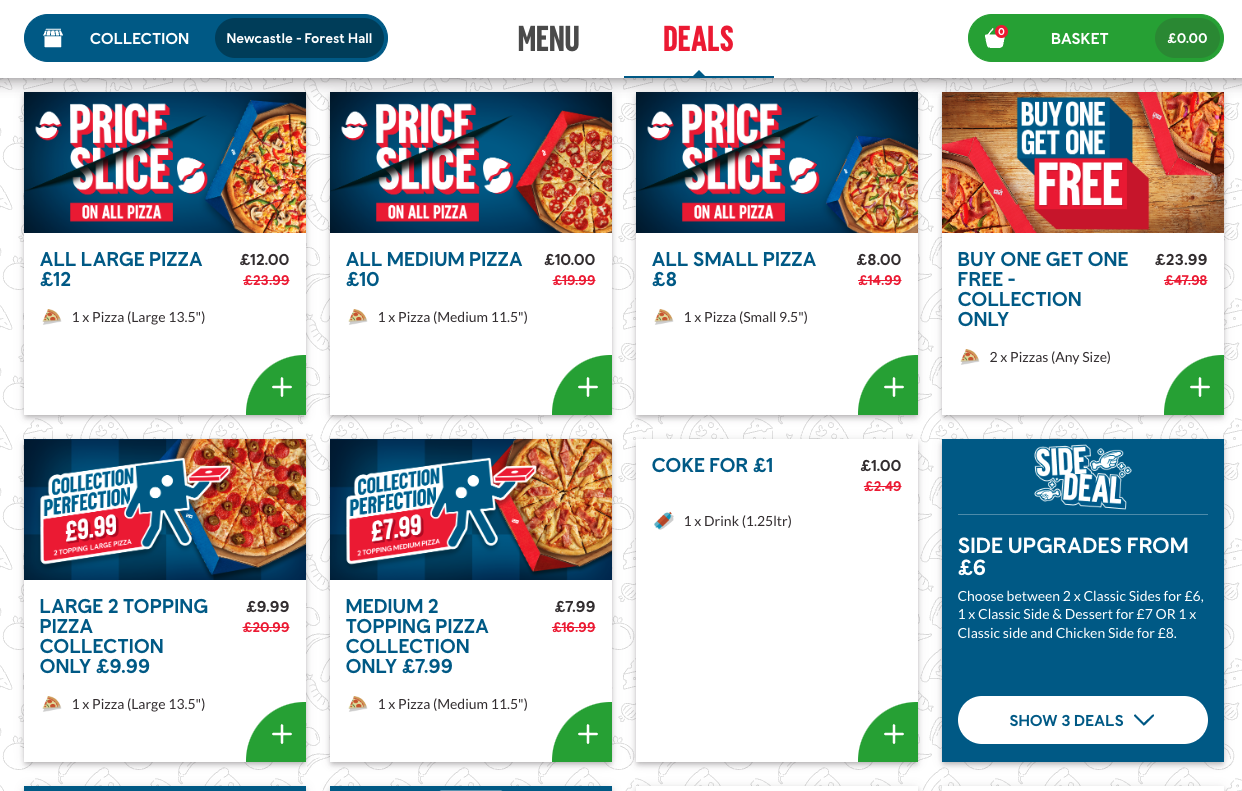Click the All Large Pizza £12 title
The image size is (1242, 791).
coord(121,269)
